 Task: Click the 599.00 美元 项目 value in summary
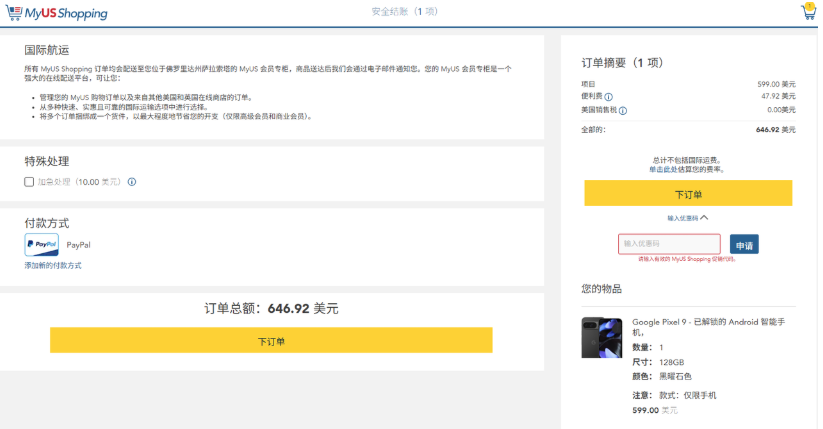(776, 84)
